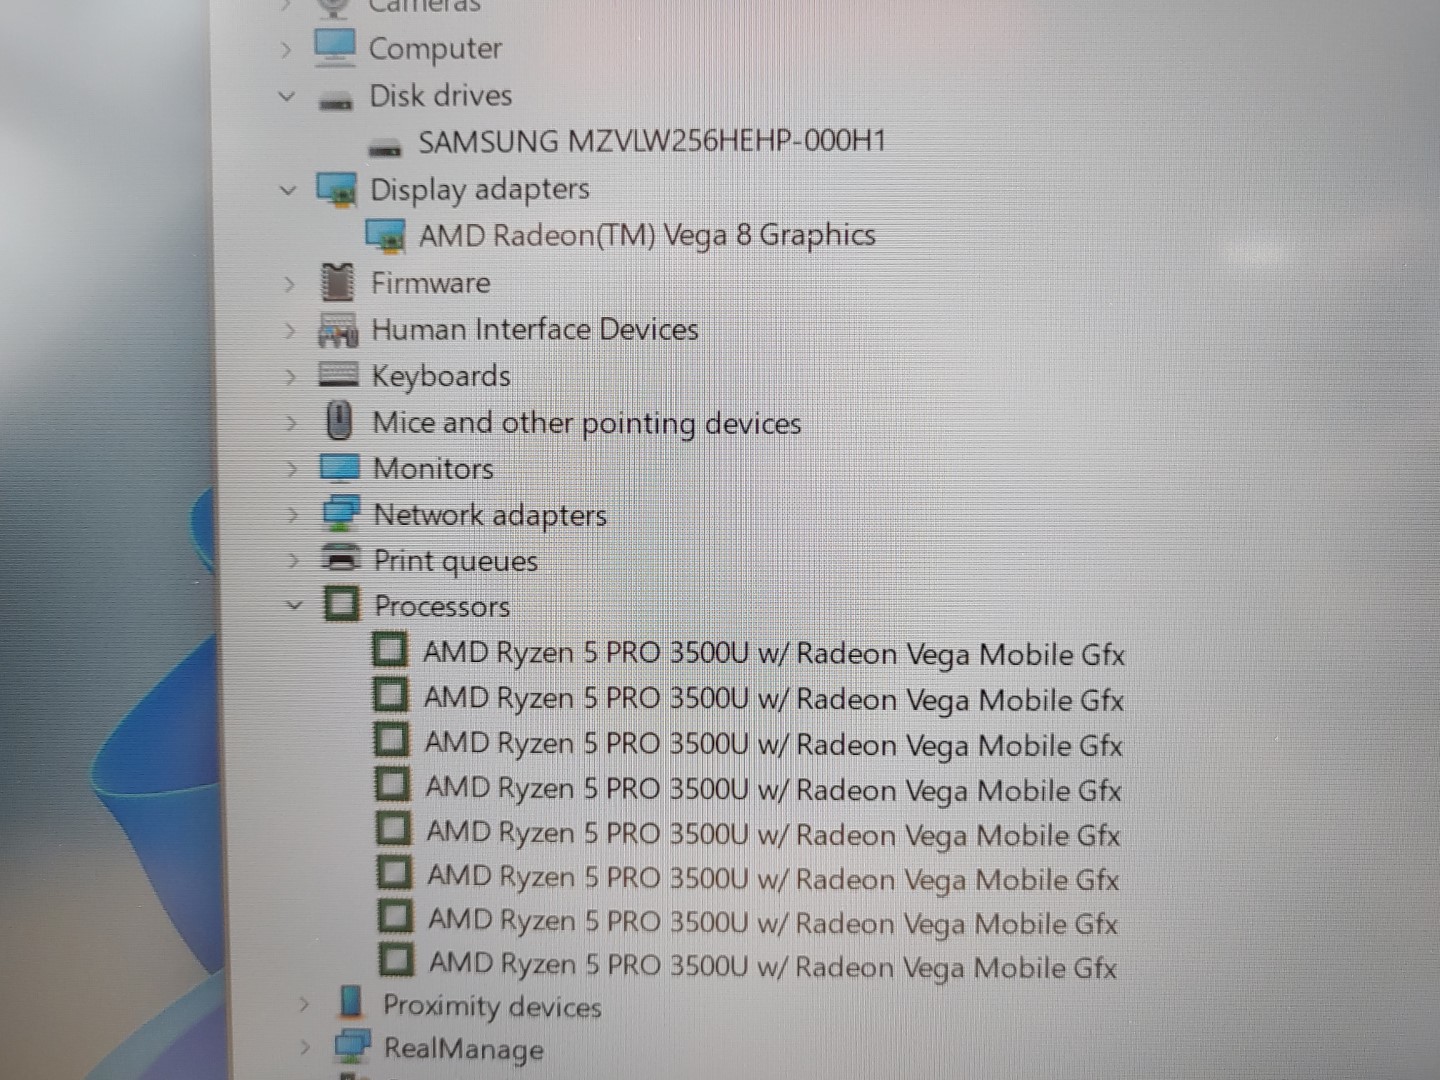Select AMD Radeon(TM) Vega 8 Graphics text
1440x1080 pixels.
point(647,235)
